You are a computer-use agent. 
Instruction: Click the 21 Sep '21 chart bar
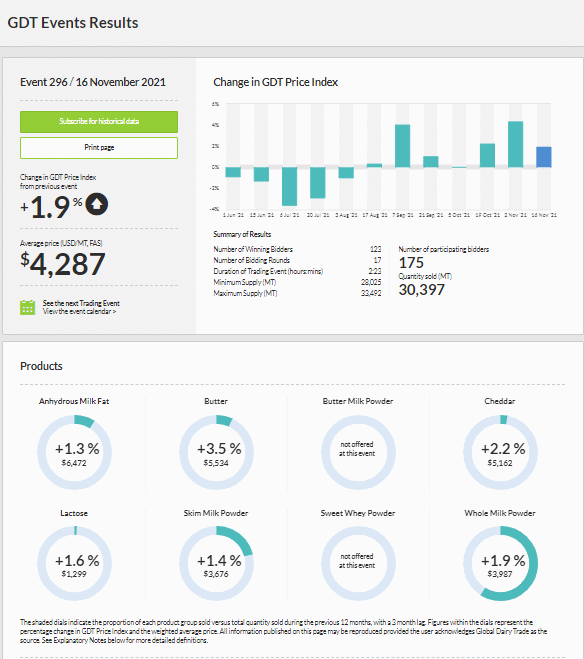(431, 162)
